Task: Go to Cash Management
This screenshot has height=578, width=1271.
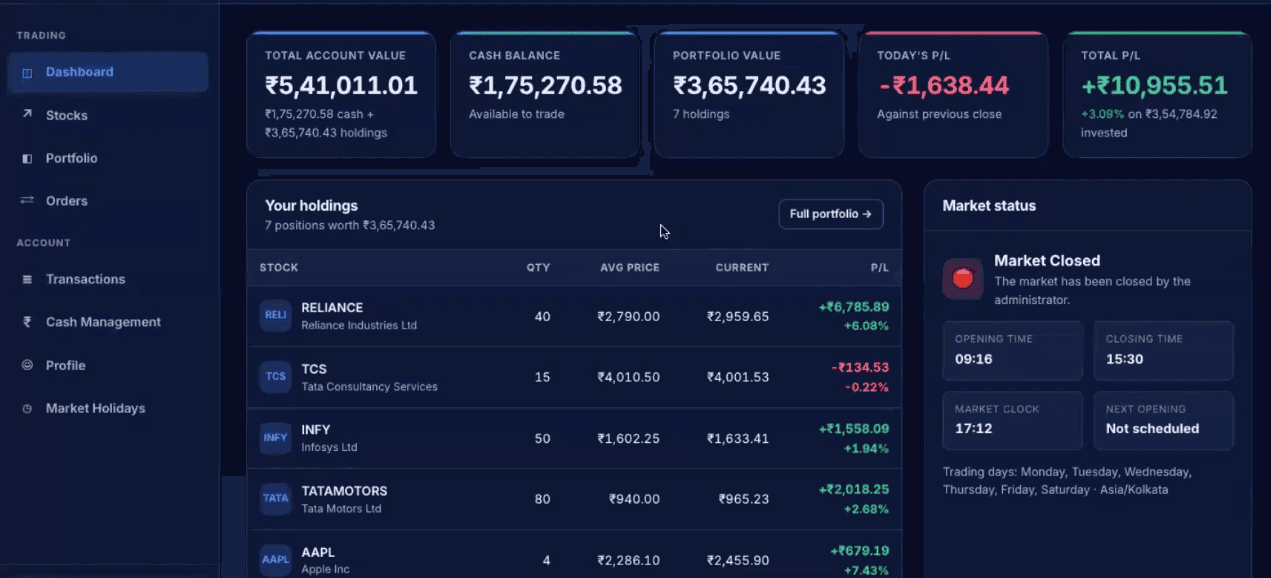Action: [108, 322]
